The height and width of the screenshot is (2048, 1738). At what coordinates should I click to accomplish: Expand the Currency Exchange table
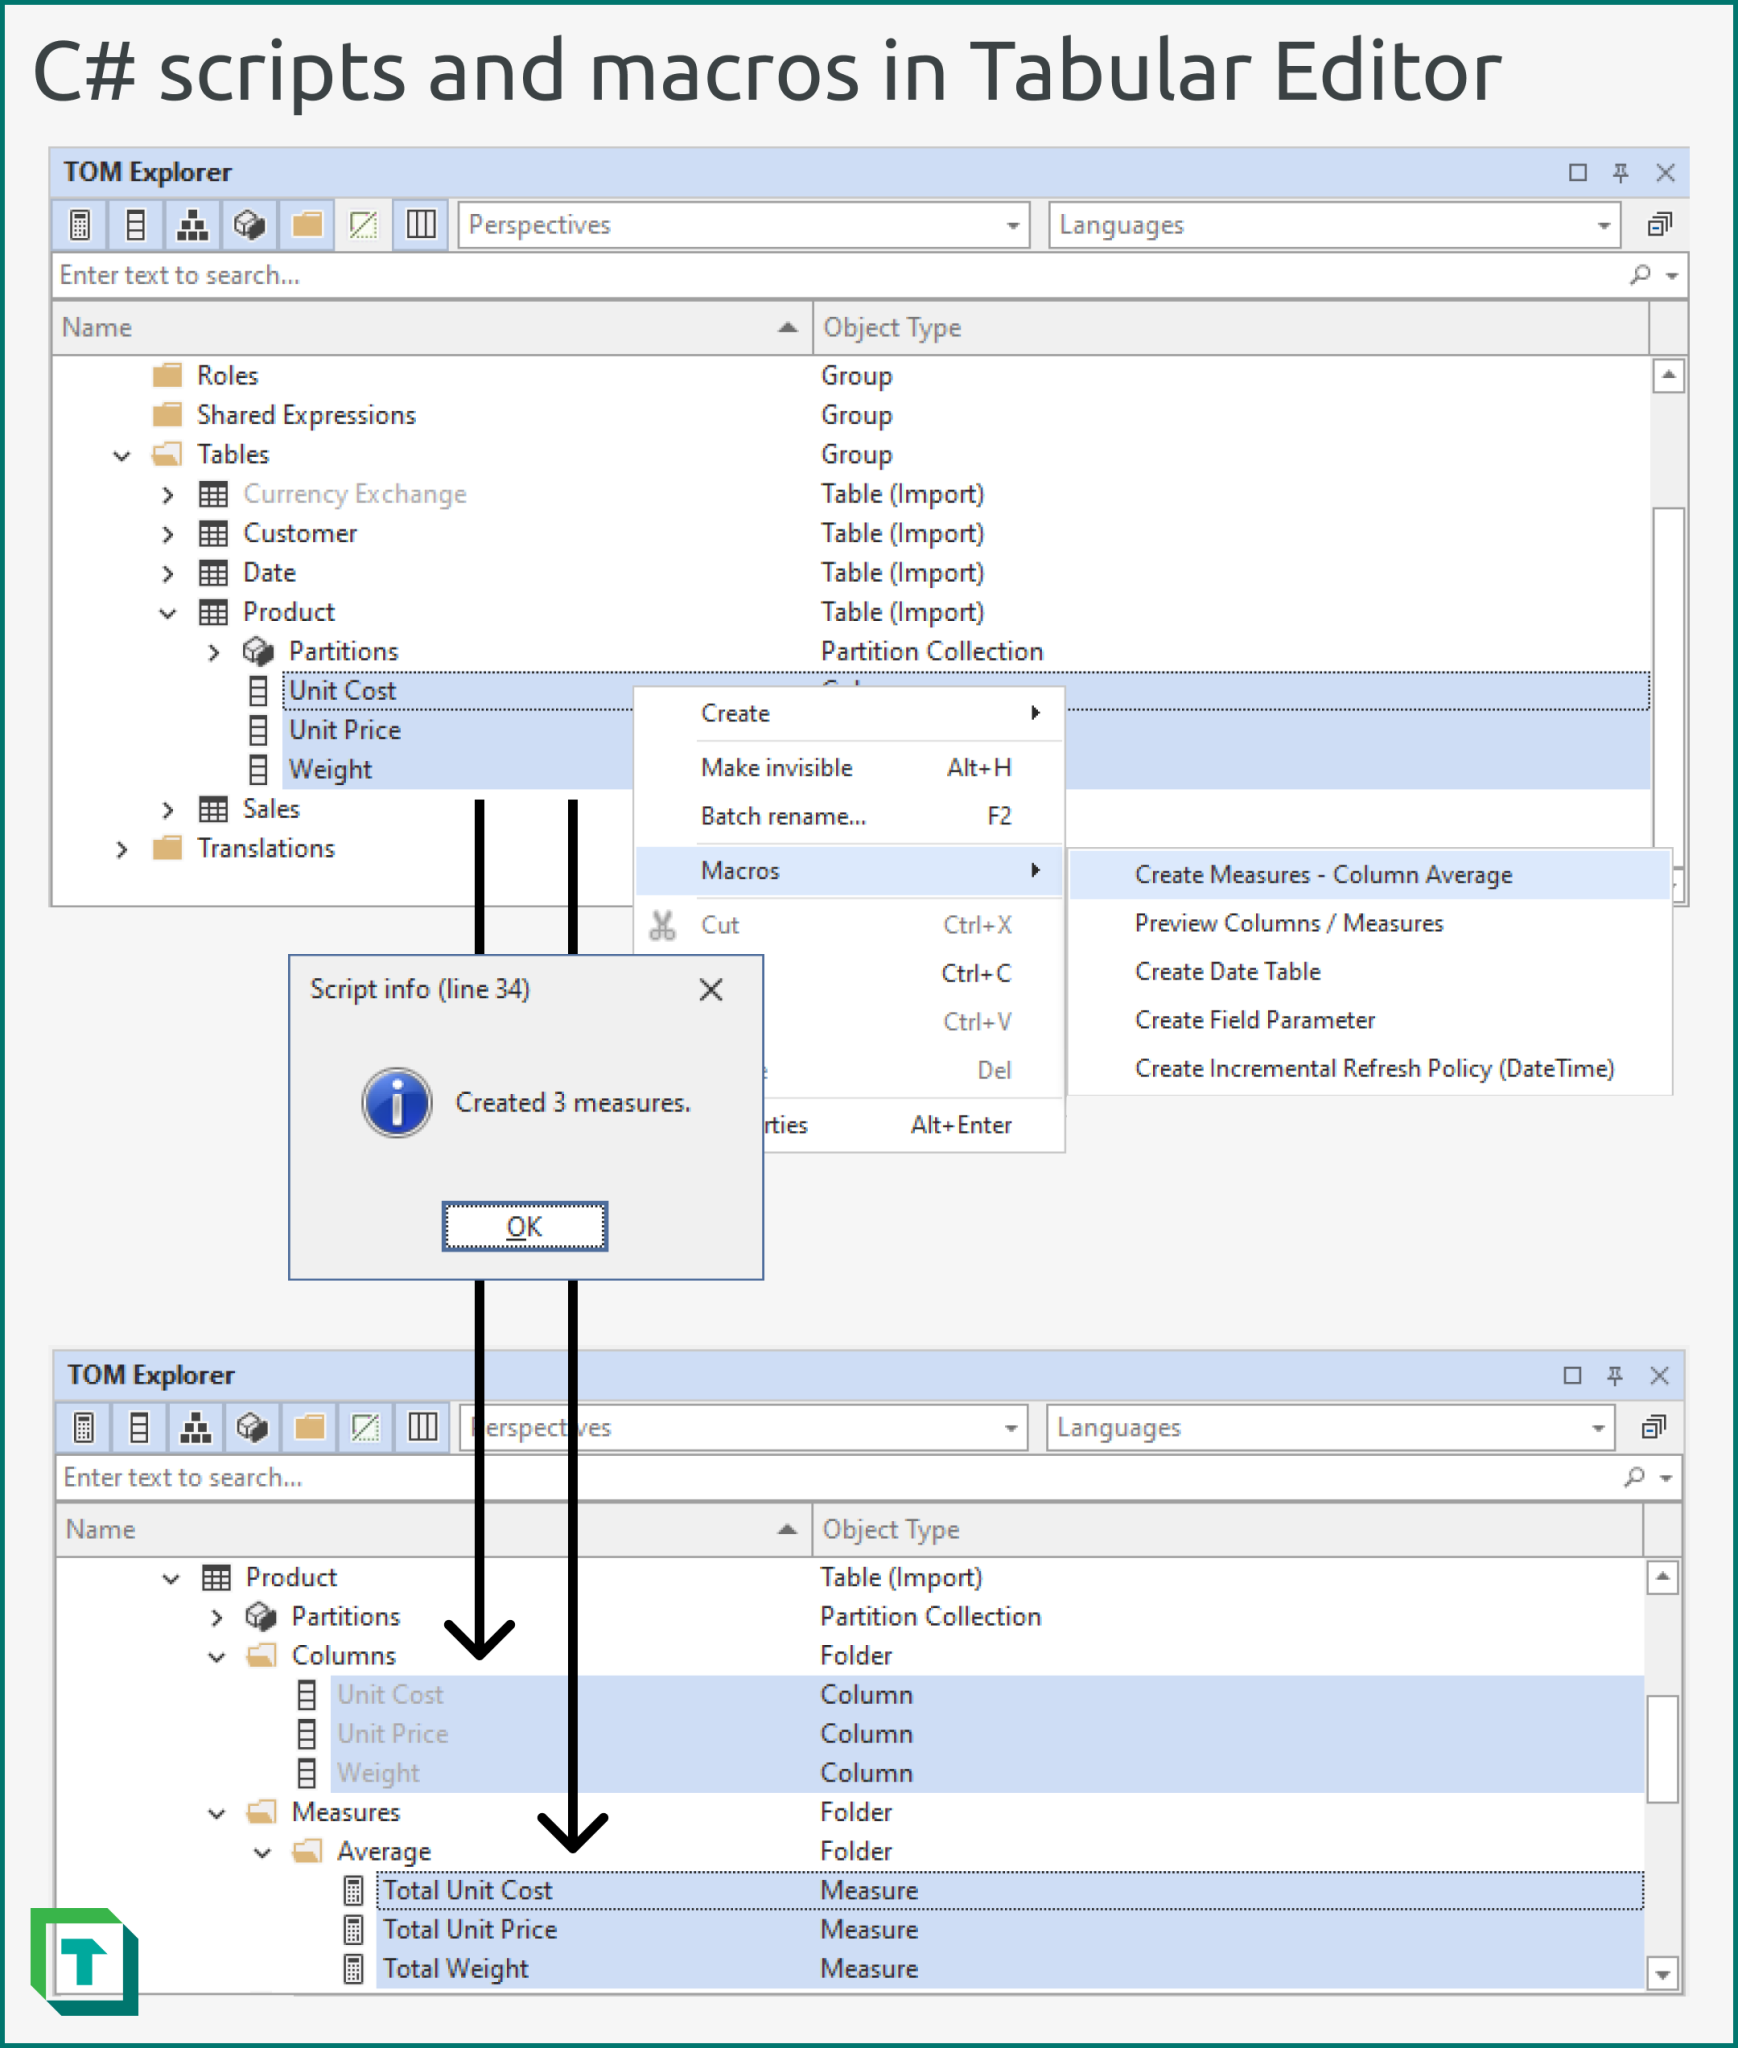click(x=168, y=493)
